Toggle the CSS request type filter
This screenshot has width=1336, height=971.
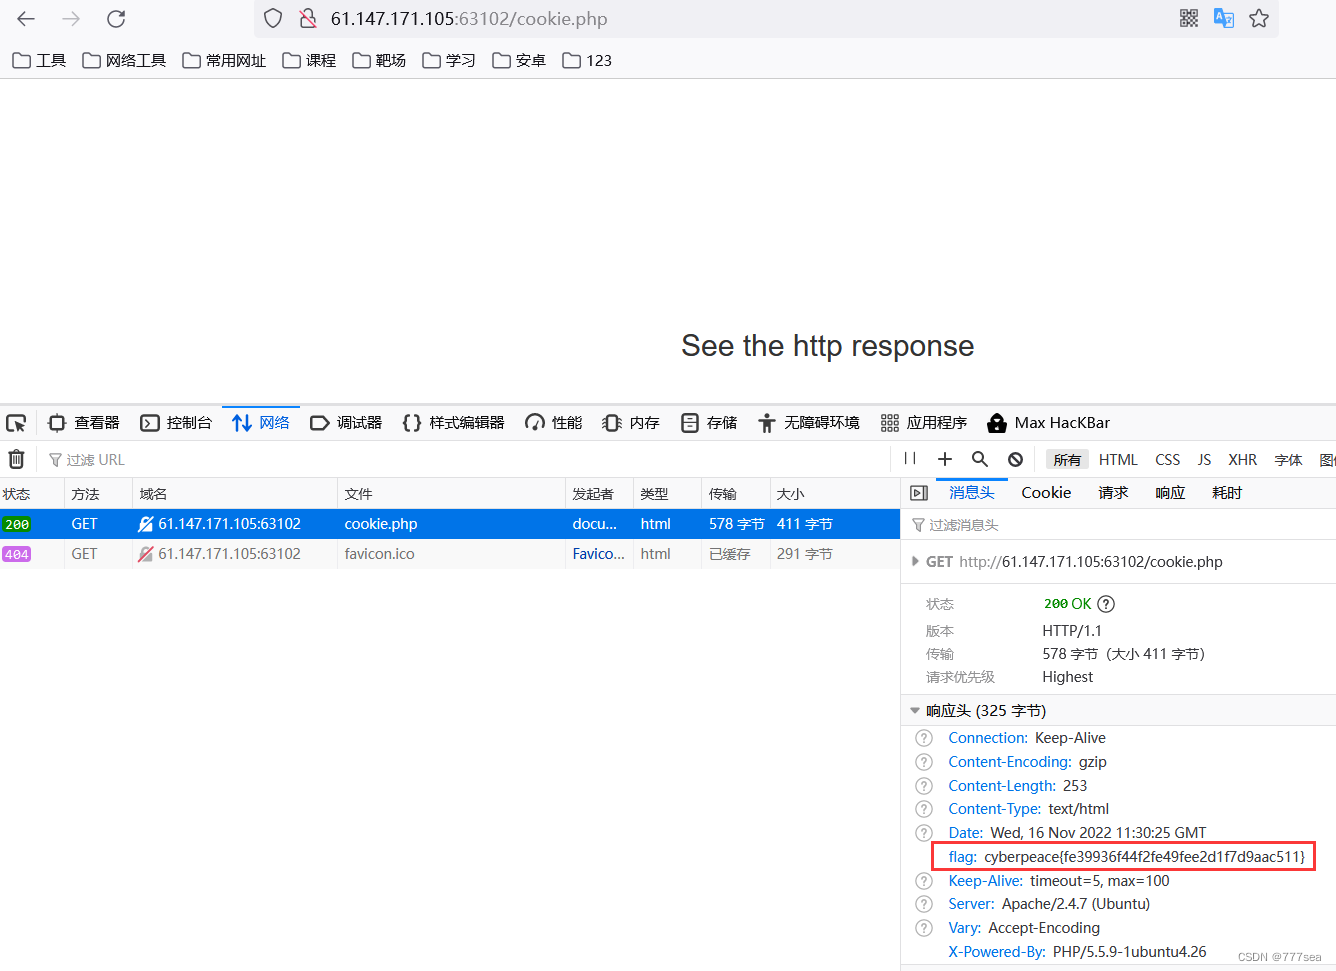(1167, 460)
